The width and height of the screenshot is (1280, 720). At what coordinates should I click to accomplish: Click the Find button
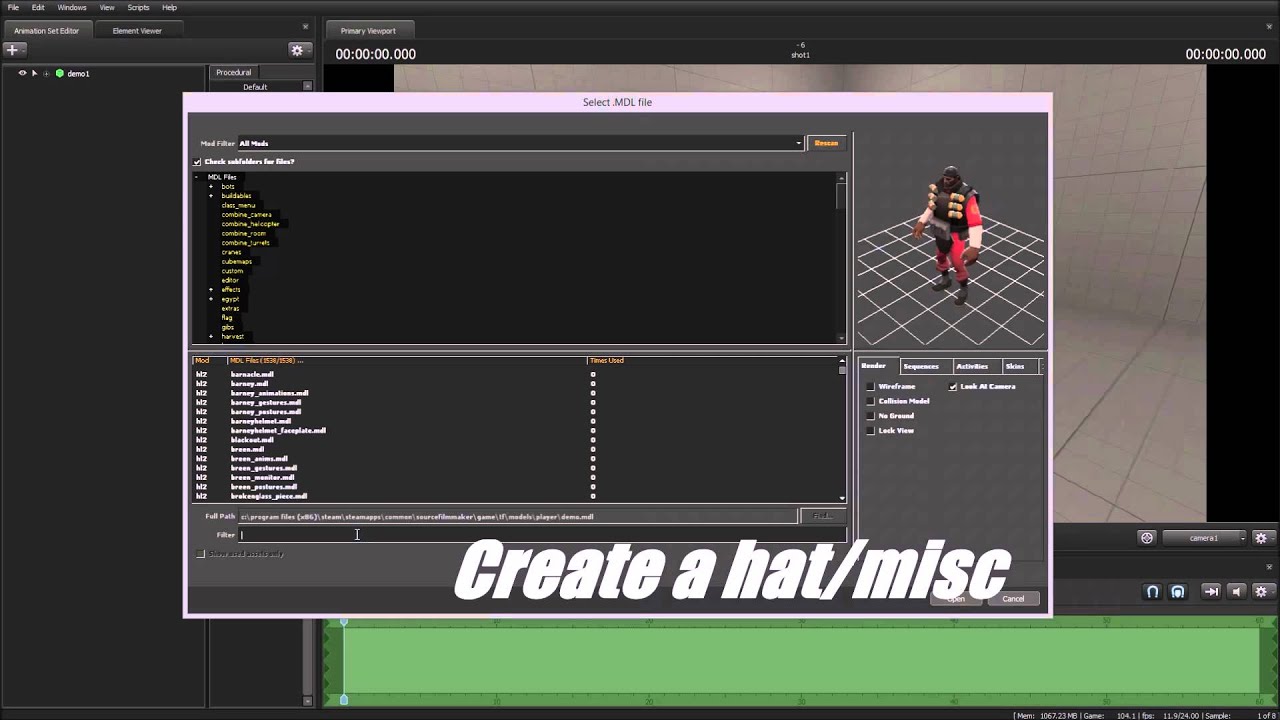click(822, 516)
